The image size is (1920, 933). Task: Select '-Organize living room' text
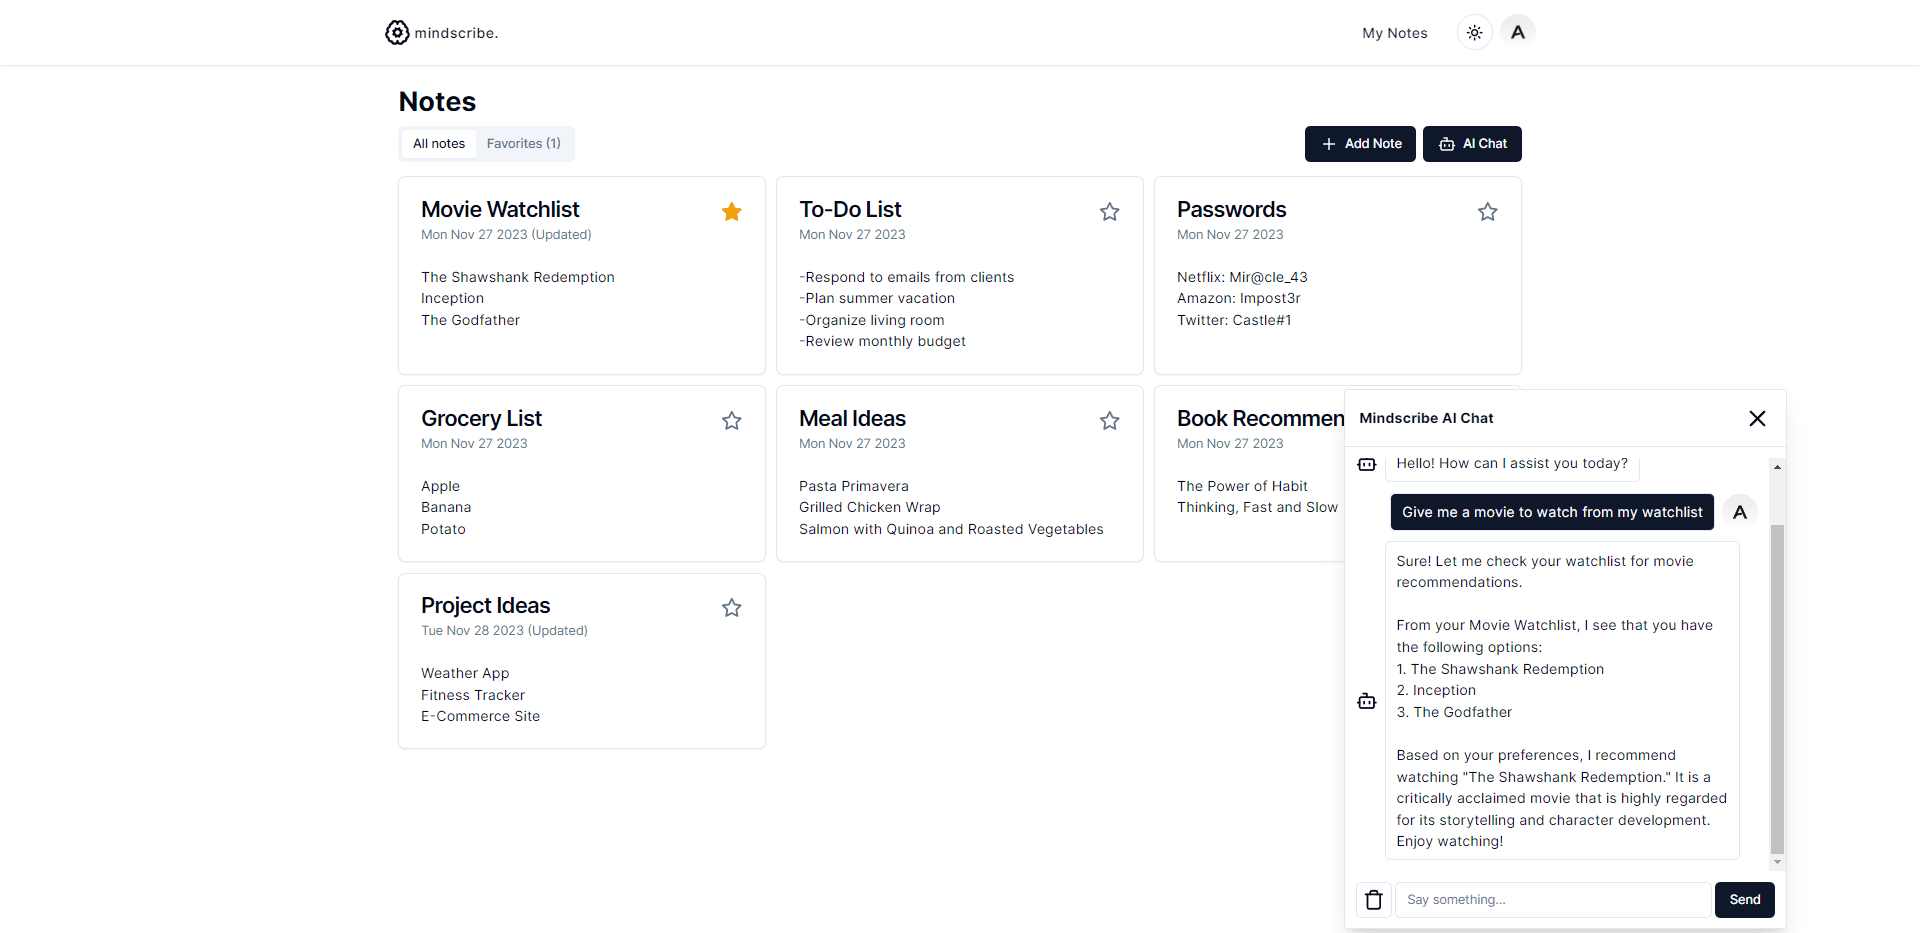pos(871,320)
